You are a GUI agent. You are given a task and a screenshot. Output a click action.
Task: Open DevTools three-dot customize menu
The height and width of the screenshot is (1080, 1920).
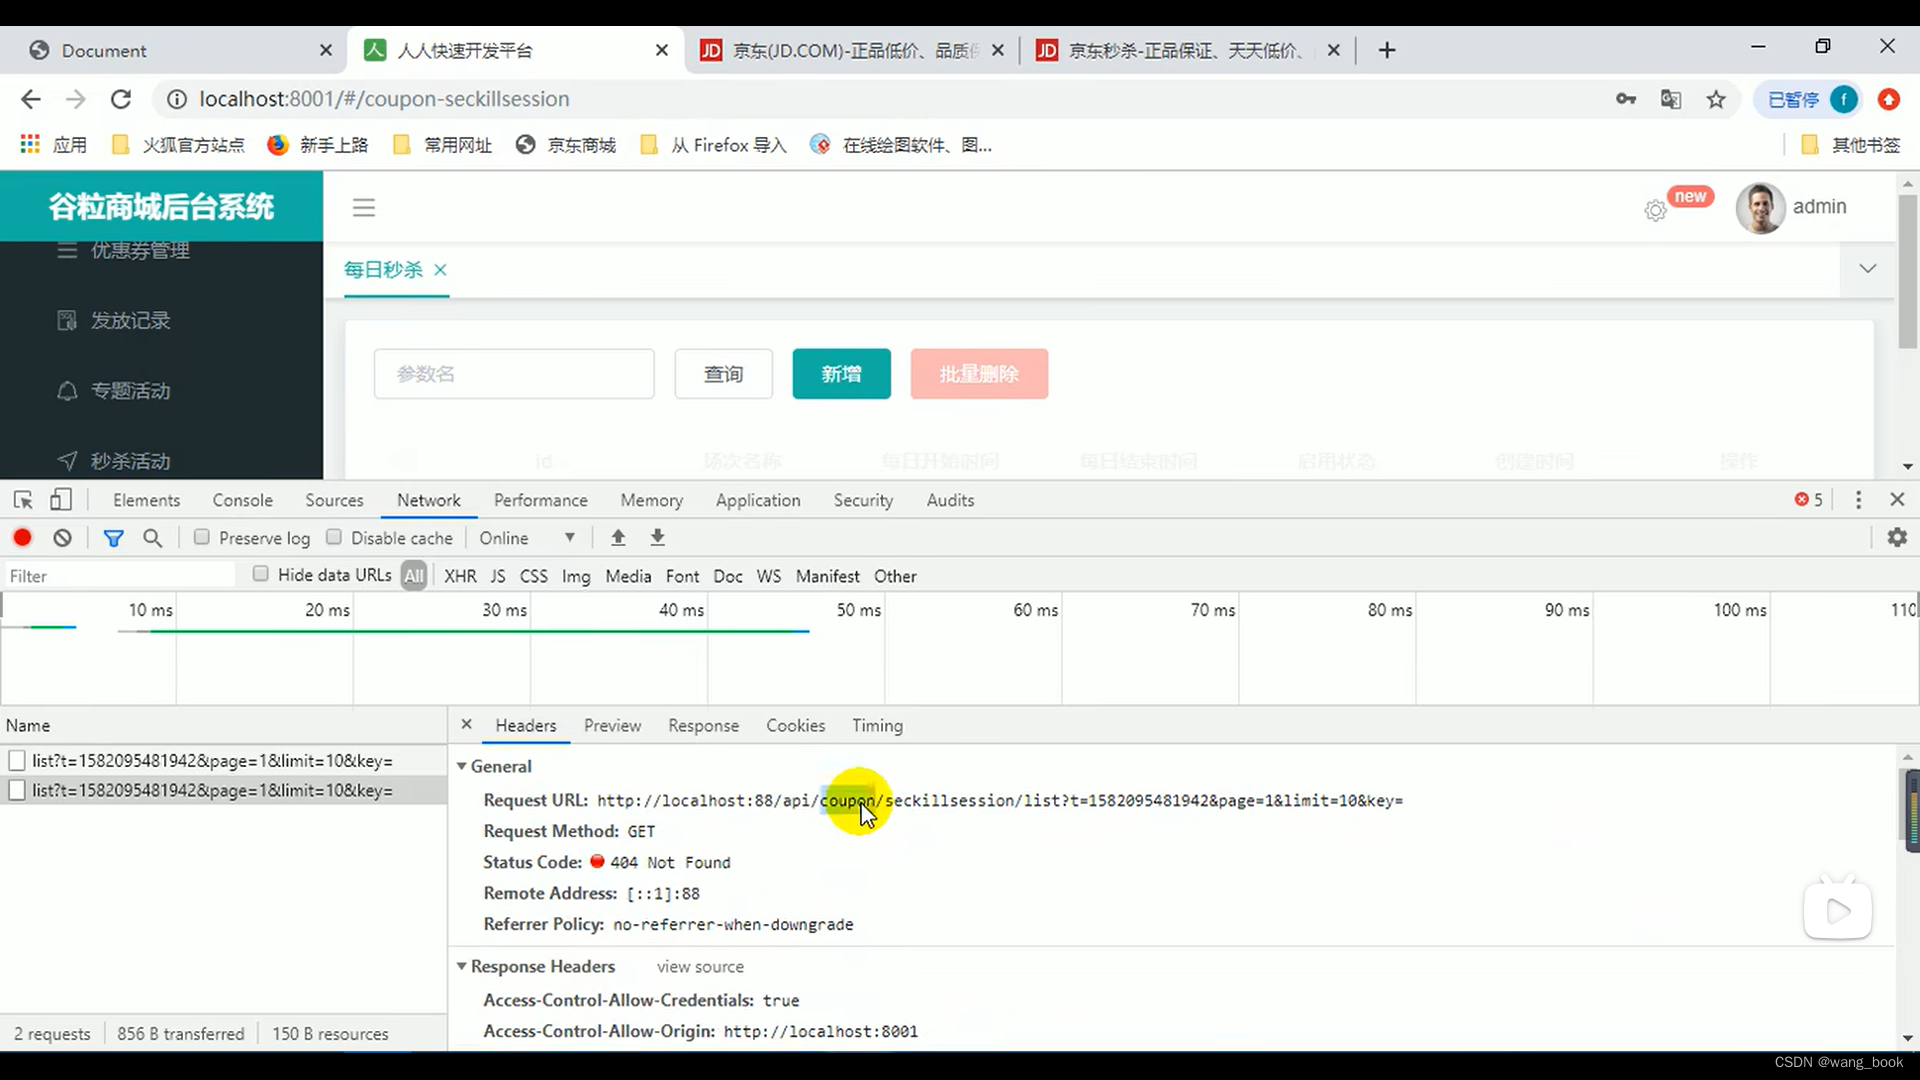1859,500
